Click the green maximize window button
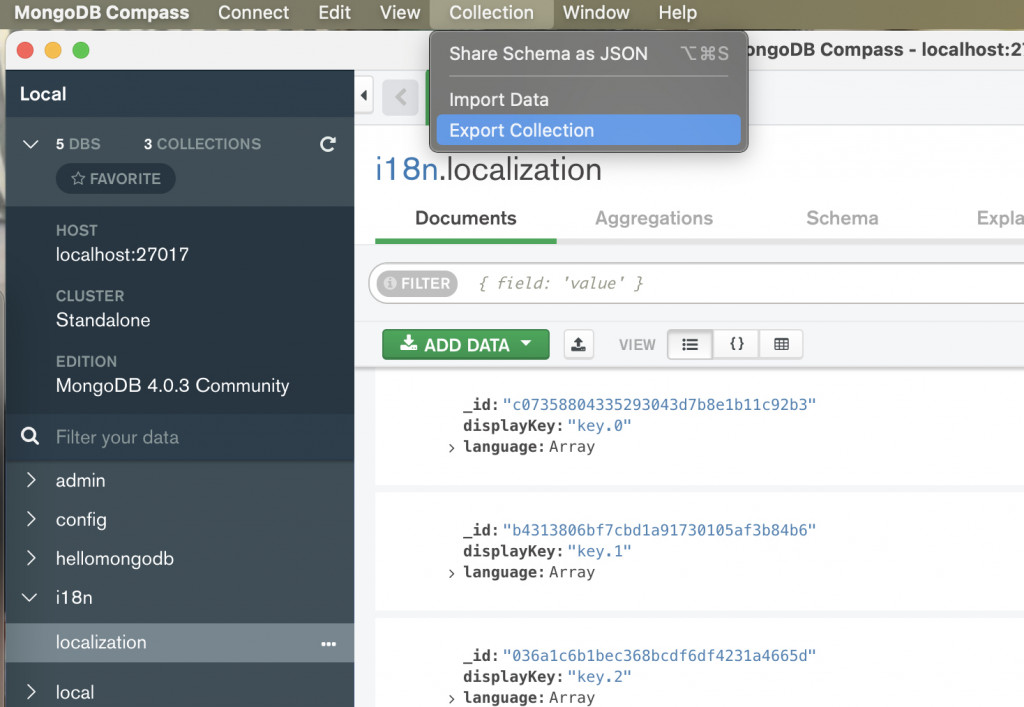Image resolution: width=1024 pixels, height=707 pixels. (81, 50)
